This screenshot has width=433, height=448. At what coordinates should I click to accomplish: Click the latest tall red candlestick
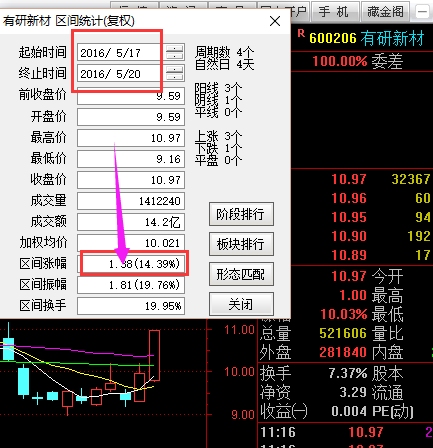point(154,355)
